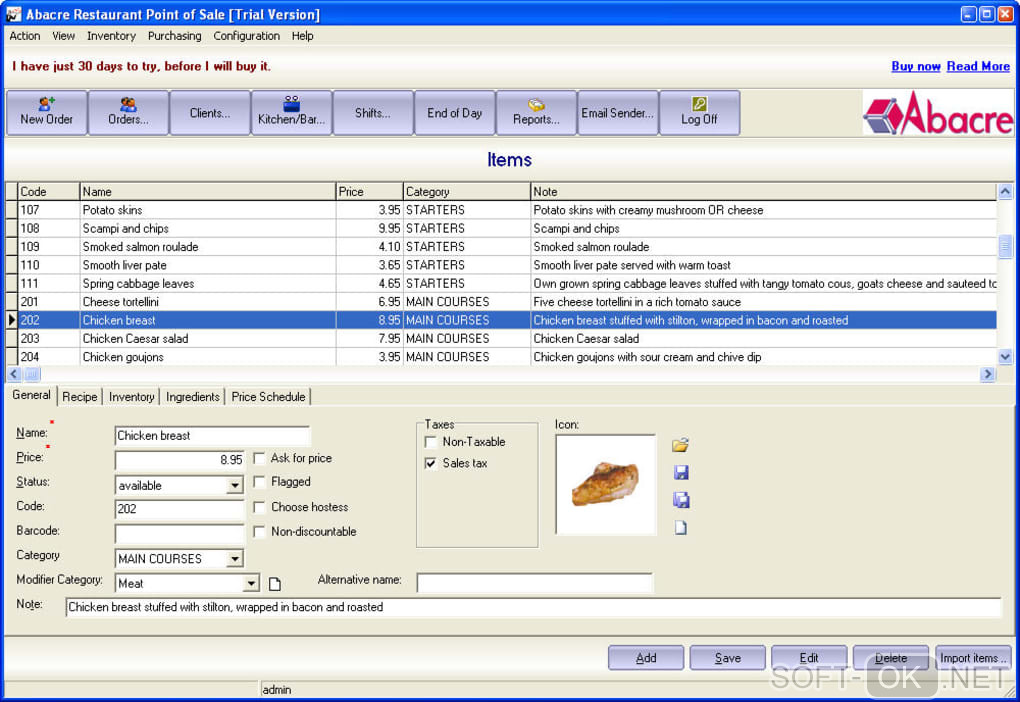
Task: Open the Reports toolbar button
Action: [x=536, y=113]
